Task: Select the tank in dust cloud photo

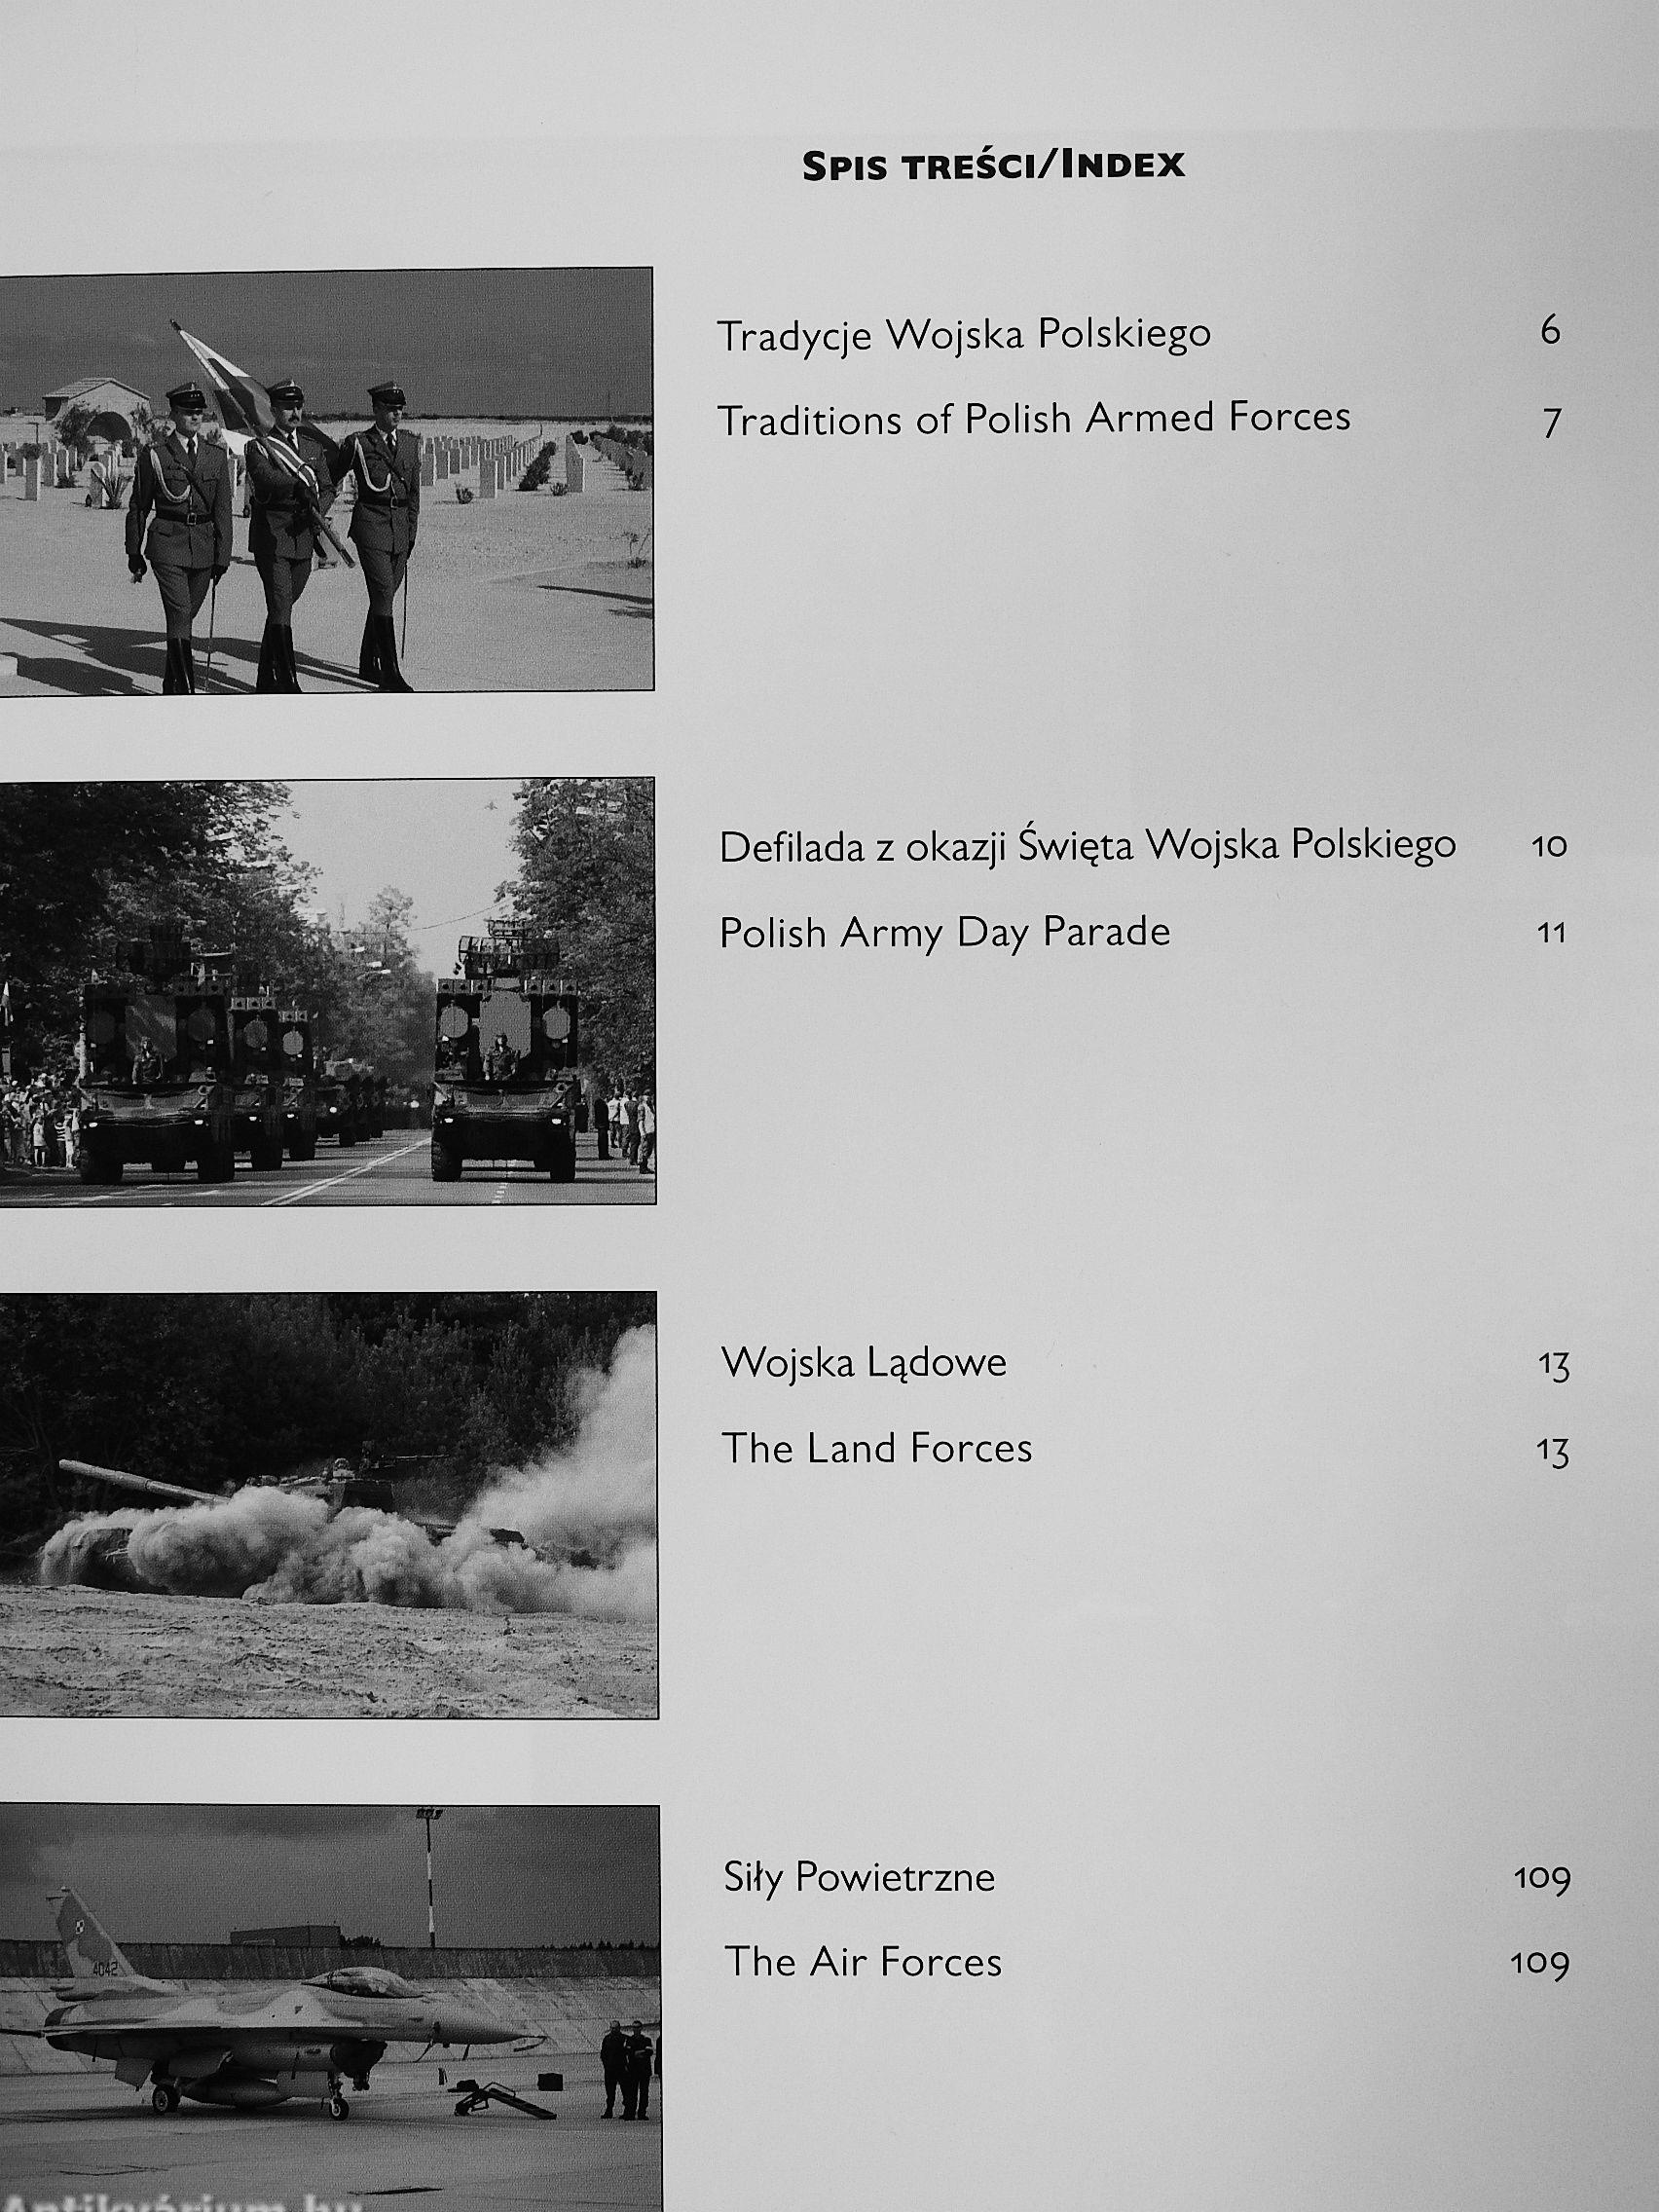Action: pos(327,1505)
